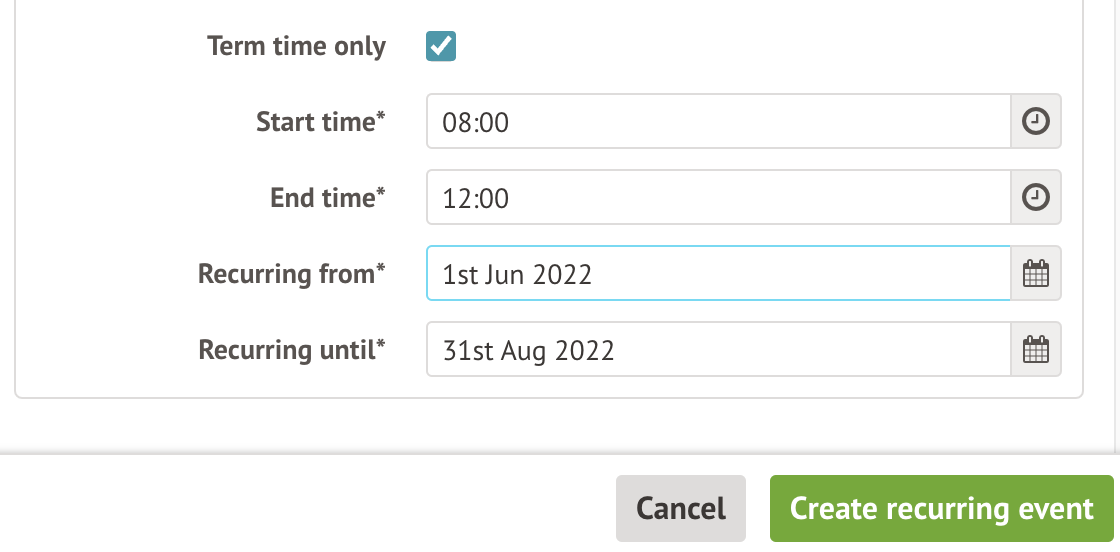Focus the End time field showing 12:00
Screen dimensions: 1120x552
(718, 198)
